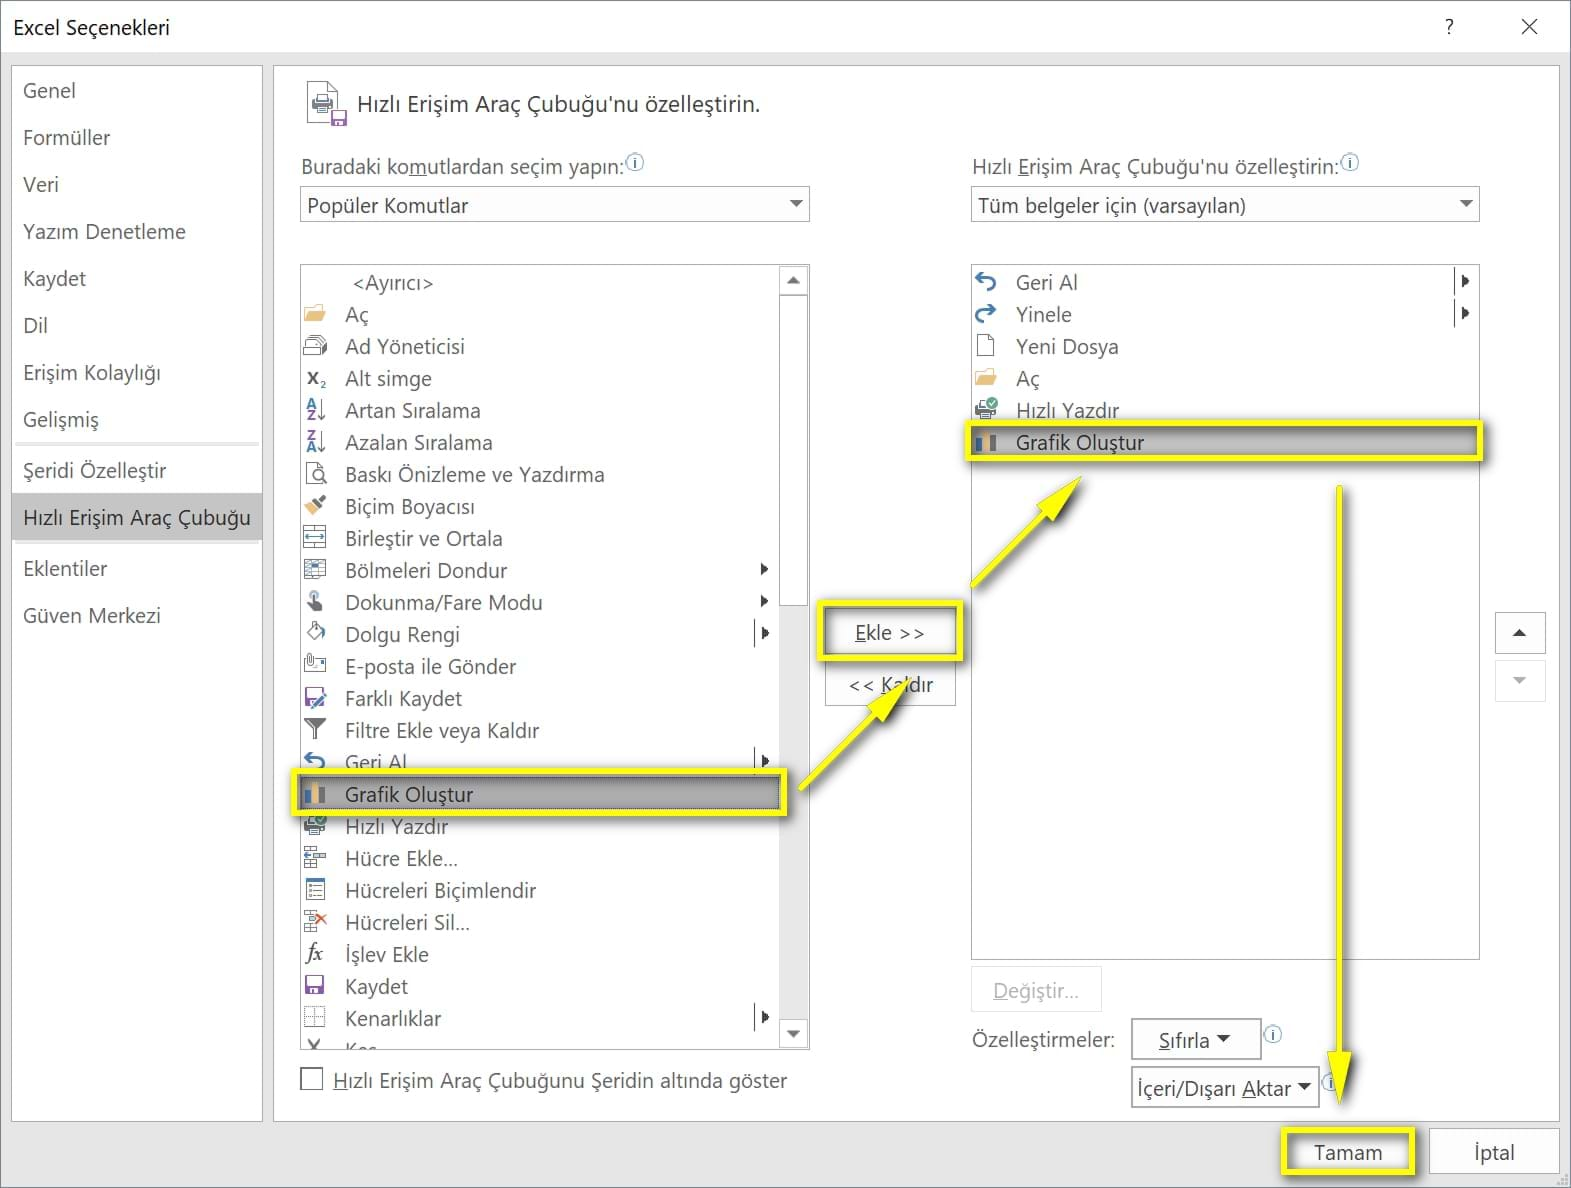This screenshot has height=1188, width=1571.
Task: Click Geri Al icon in toolbar list
Action: tap(986, 282)
